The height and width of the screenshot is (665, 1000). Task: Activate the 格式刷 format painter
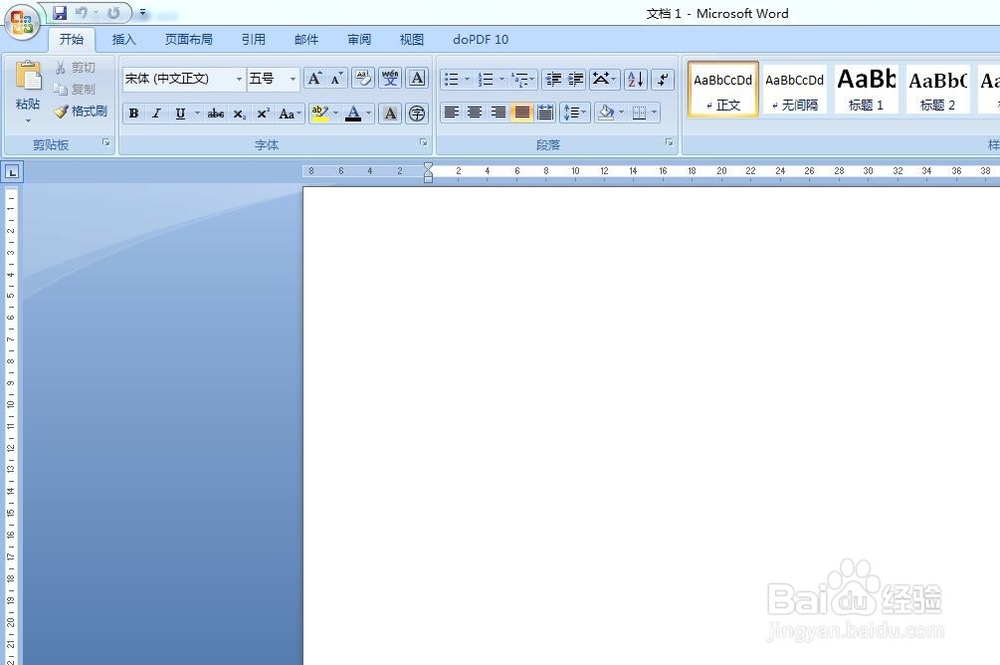tap(80, 111)
